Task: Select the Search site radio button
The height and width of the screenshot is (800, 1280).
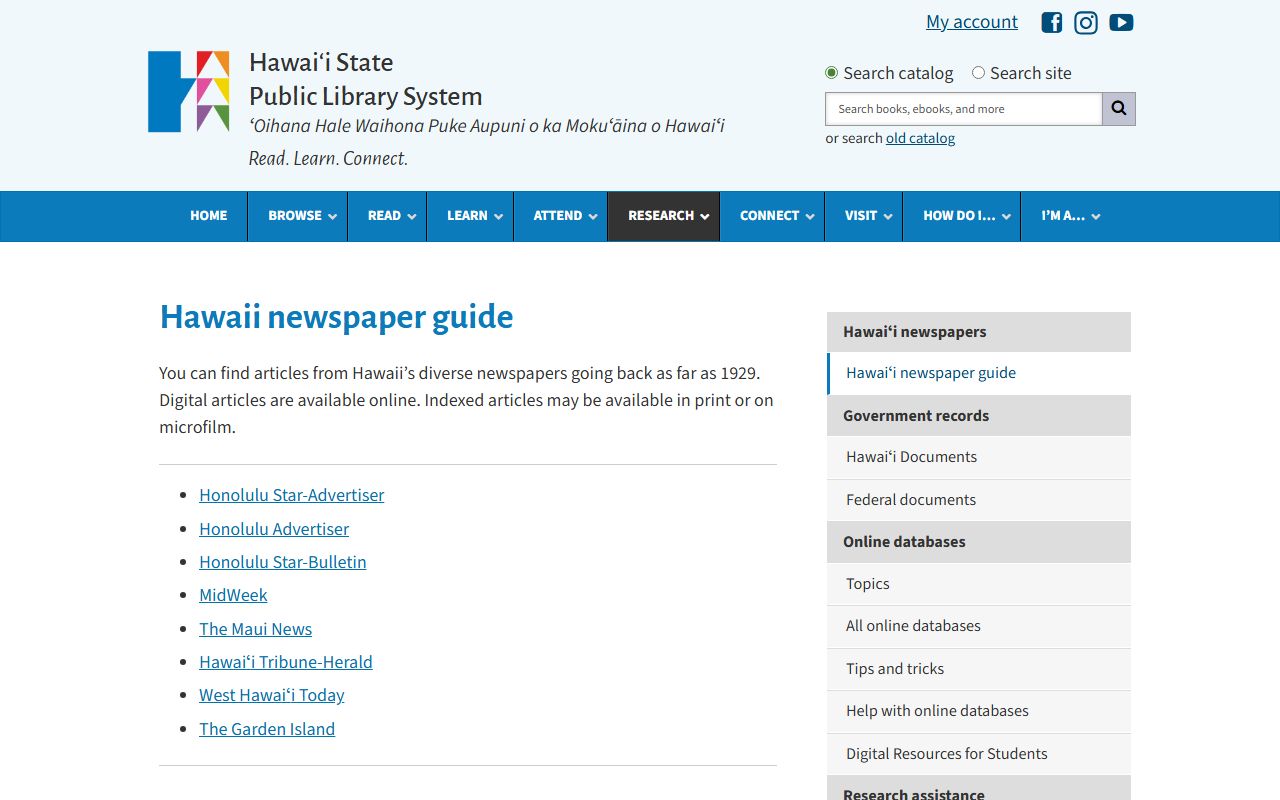Action: click(x=978, y=73)
